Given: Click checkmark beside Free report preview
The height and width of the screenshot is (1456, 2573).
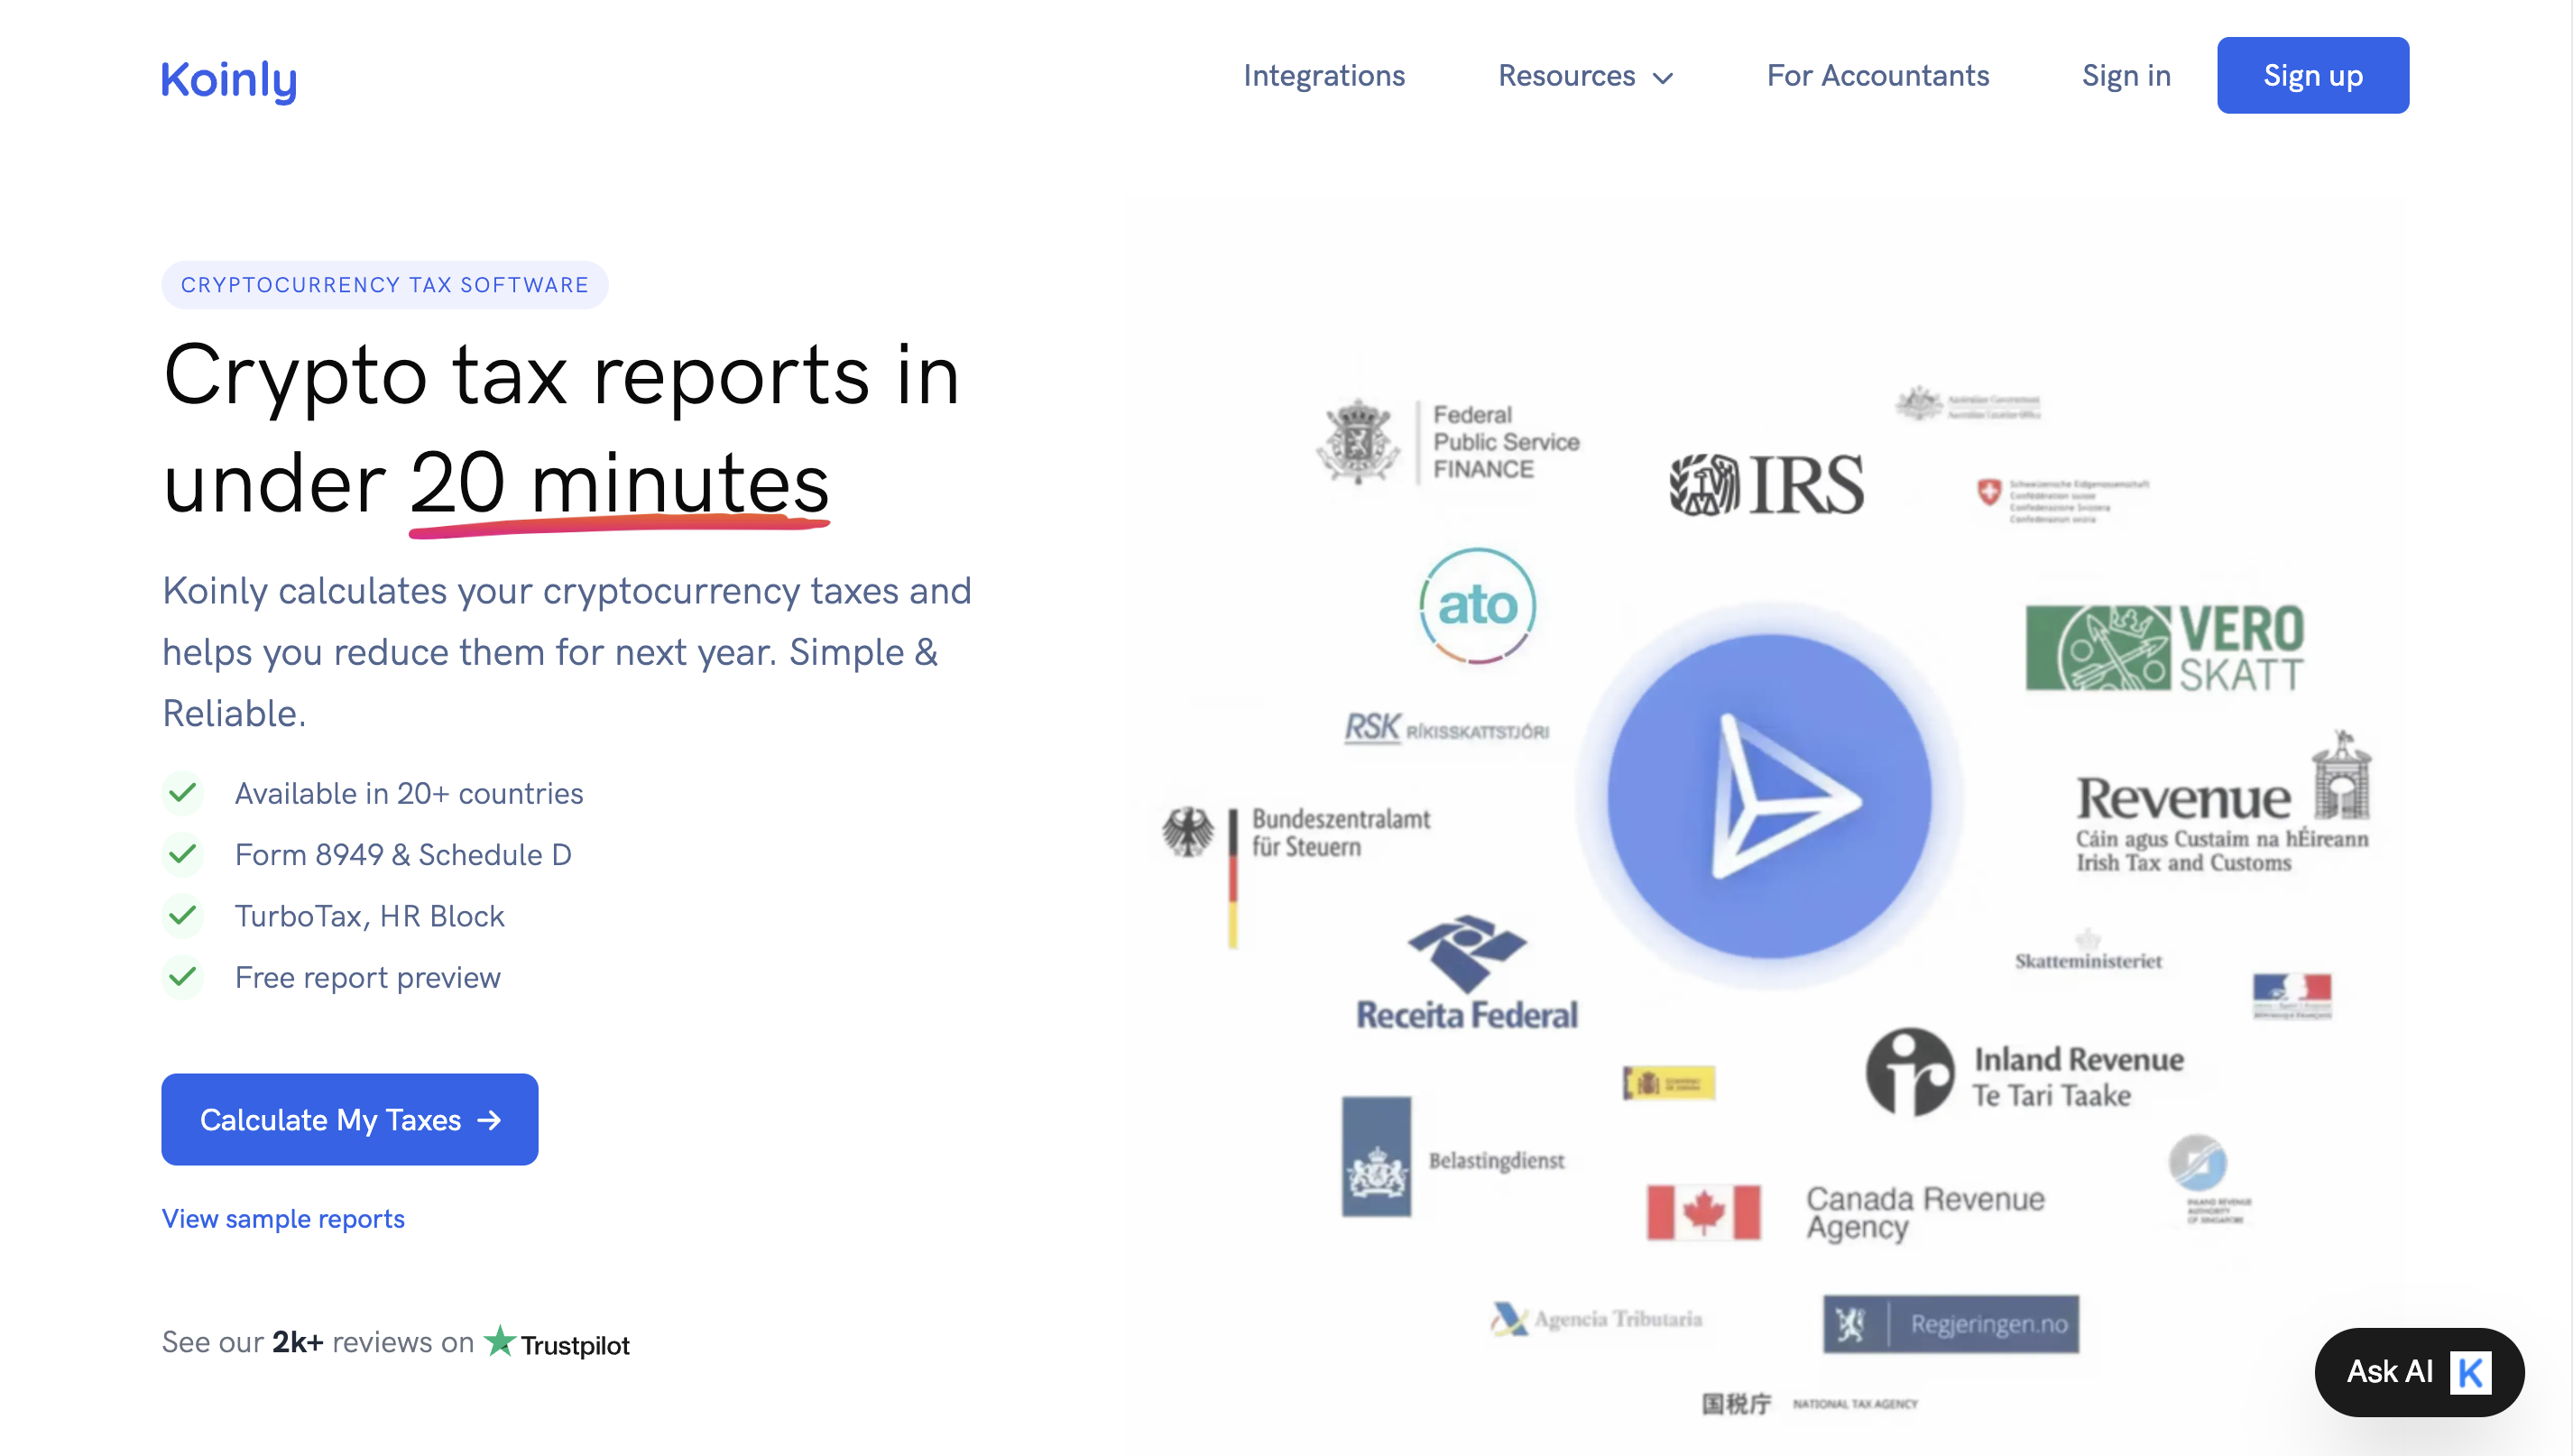Looking at the screenshot, I should coord(183,977).
